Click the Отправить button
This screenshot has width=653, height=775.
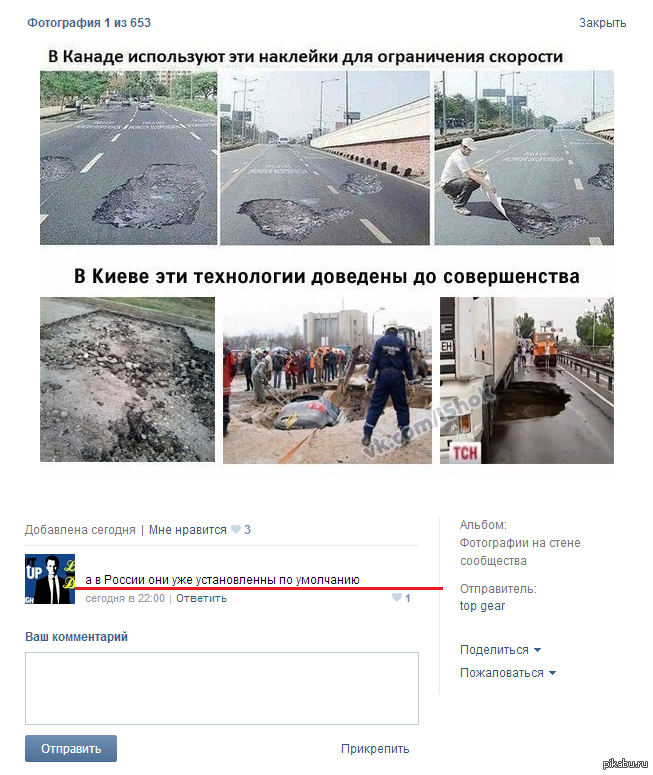[71, 748]
